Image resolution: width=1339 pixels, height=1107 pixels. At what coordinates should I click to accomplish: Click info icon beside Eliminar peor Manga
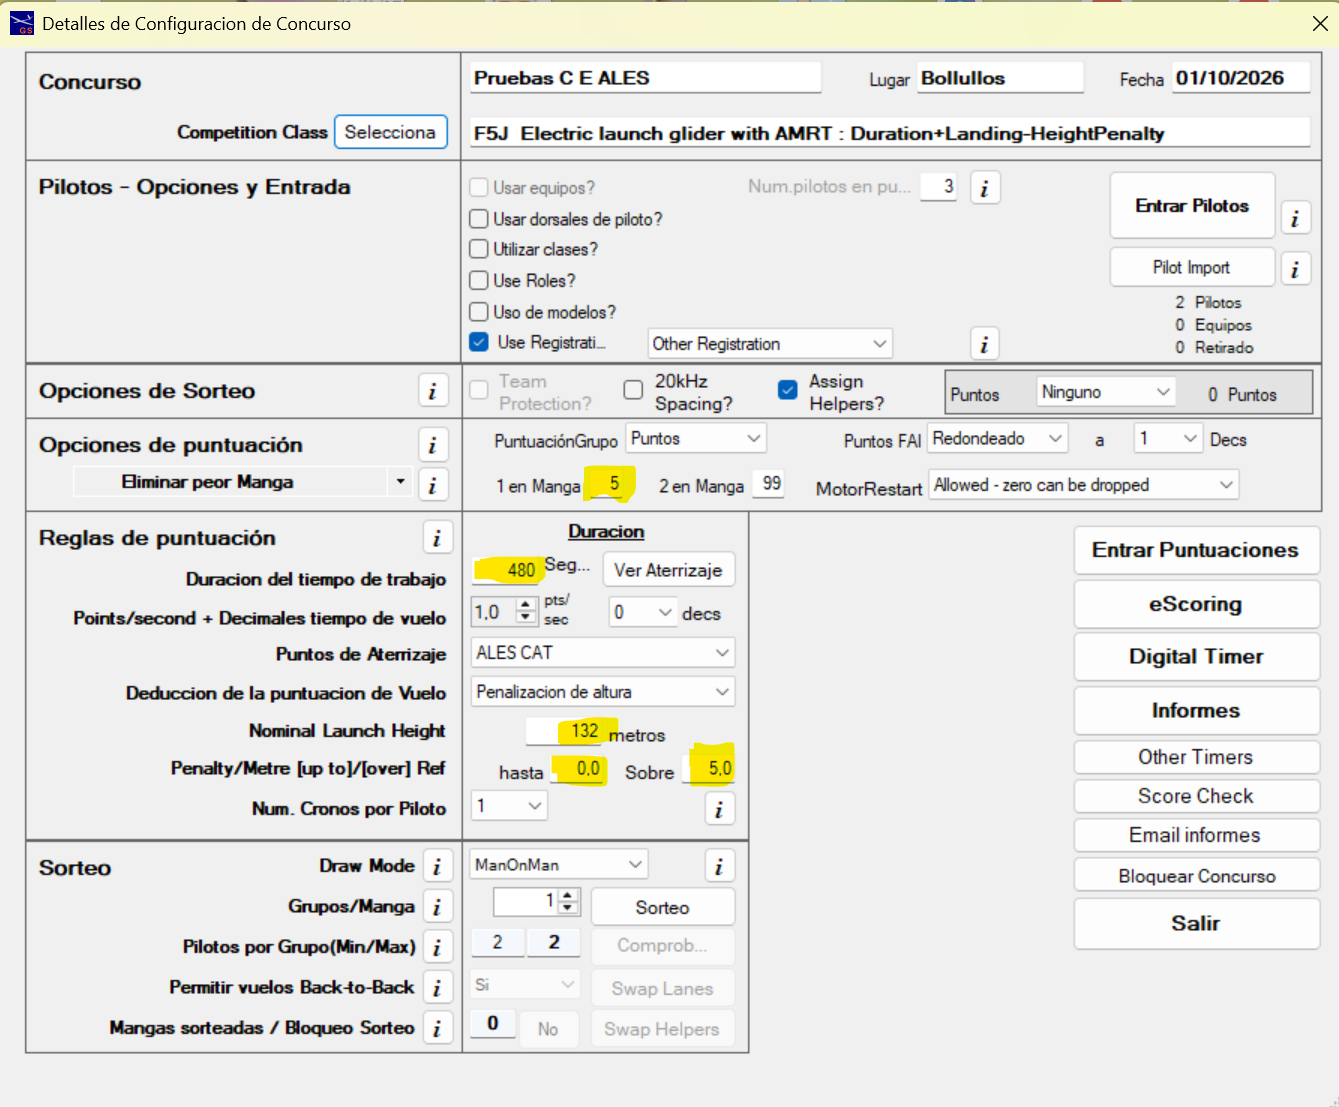(432, 484)
